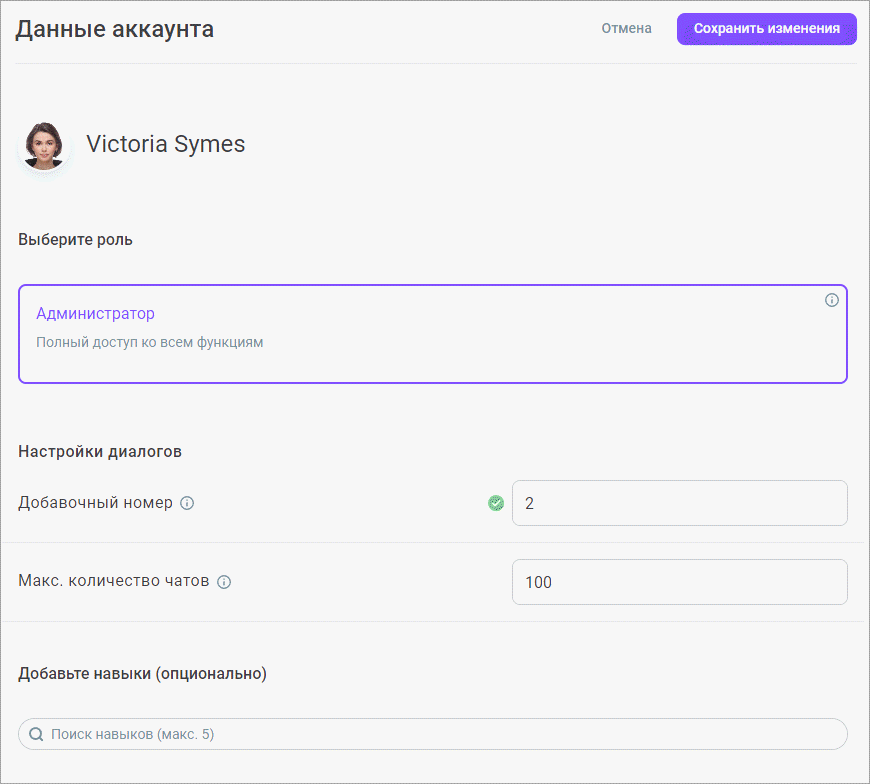Viewport: 870px width, 784px height.
Task: Click info icon beside Макс. количество чатов
Action: click(224, 582)
